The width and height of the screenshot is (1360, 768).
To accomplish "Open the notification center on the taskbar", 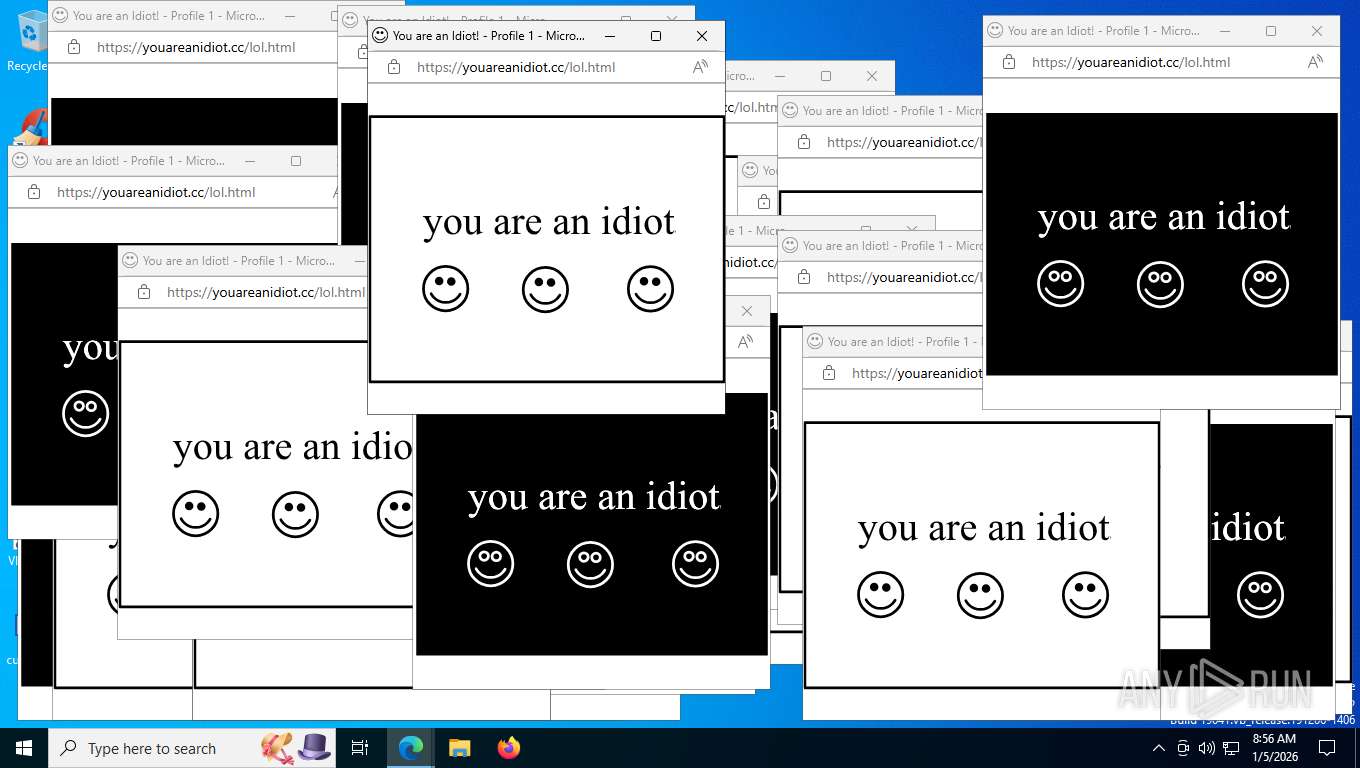I will (x=1327, y=748).
